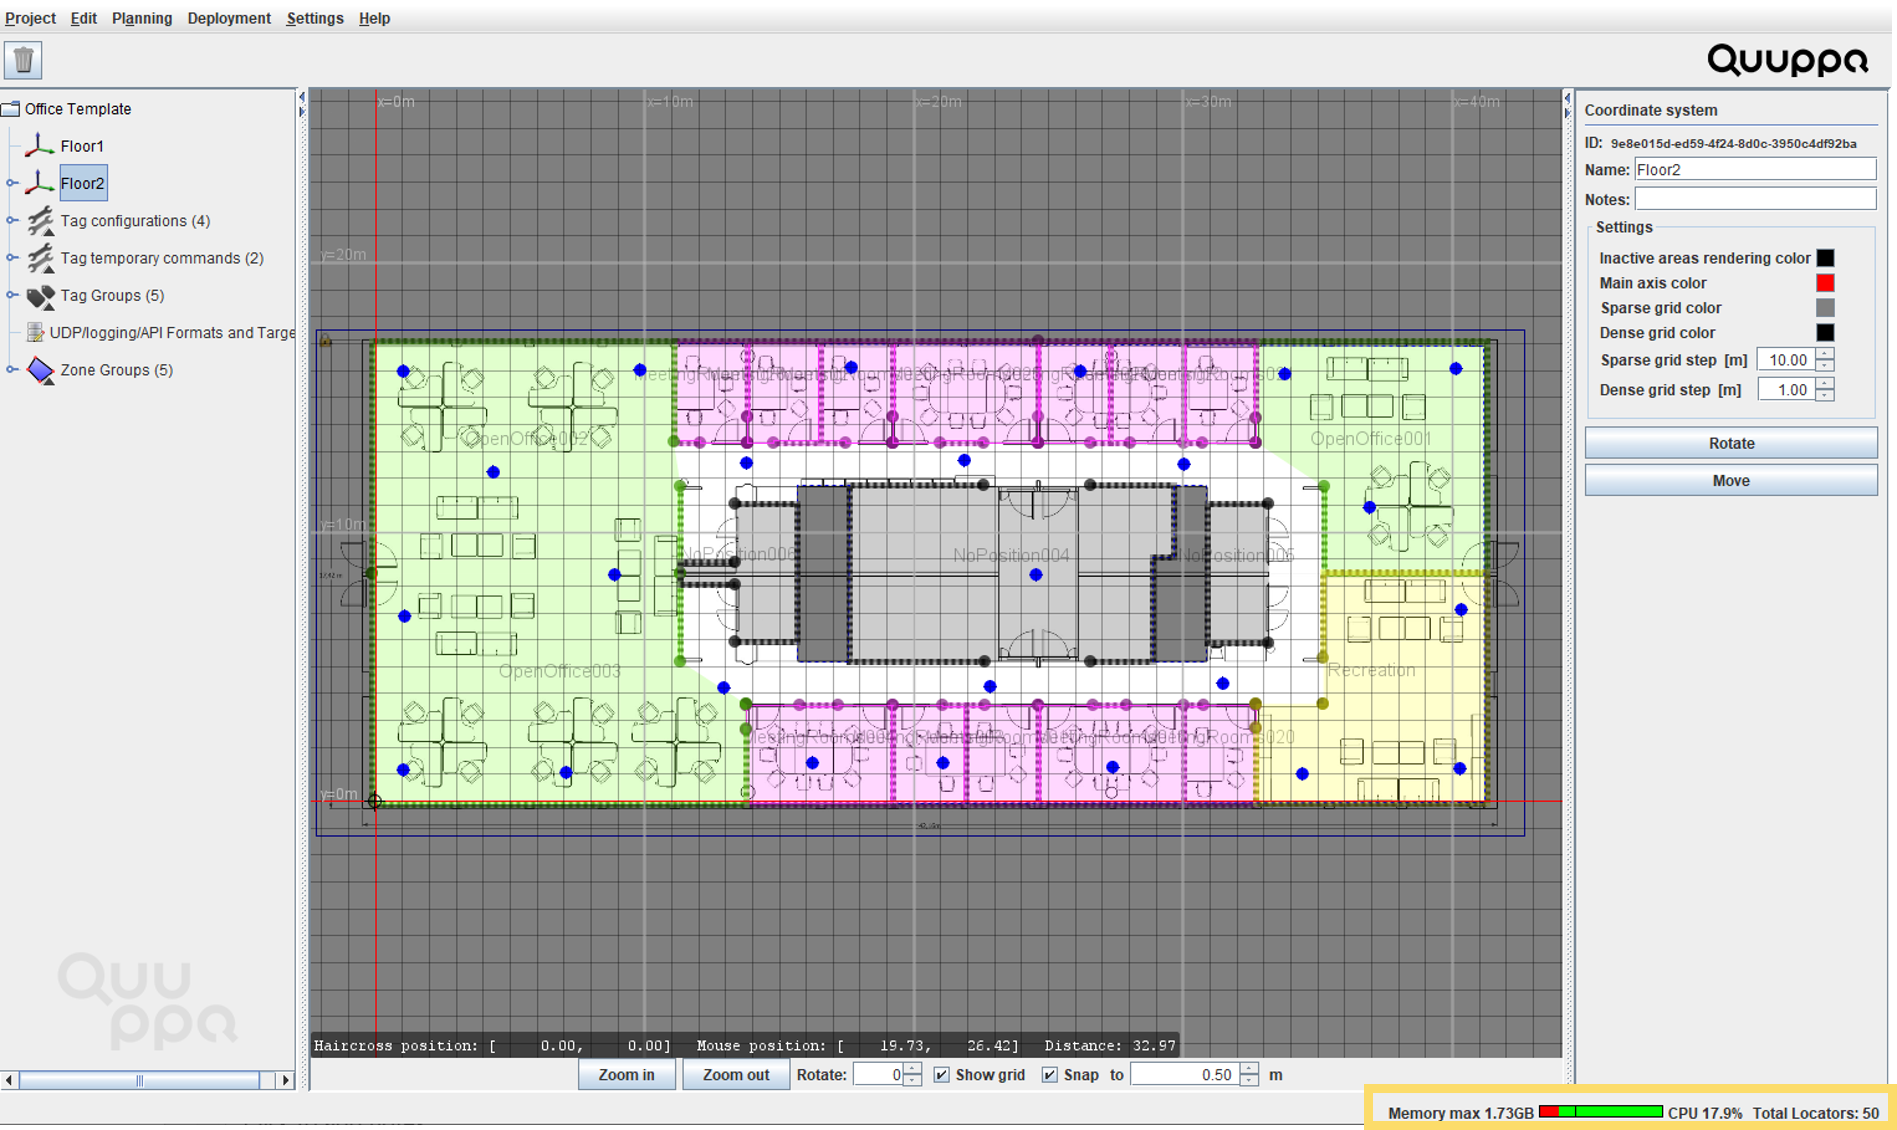Screen dimensions: 1897x1130
Task: Click the UDP/logging/API Formats icon
Action: pos(35,332)
